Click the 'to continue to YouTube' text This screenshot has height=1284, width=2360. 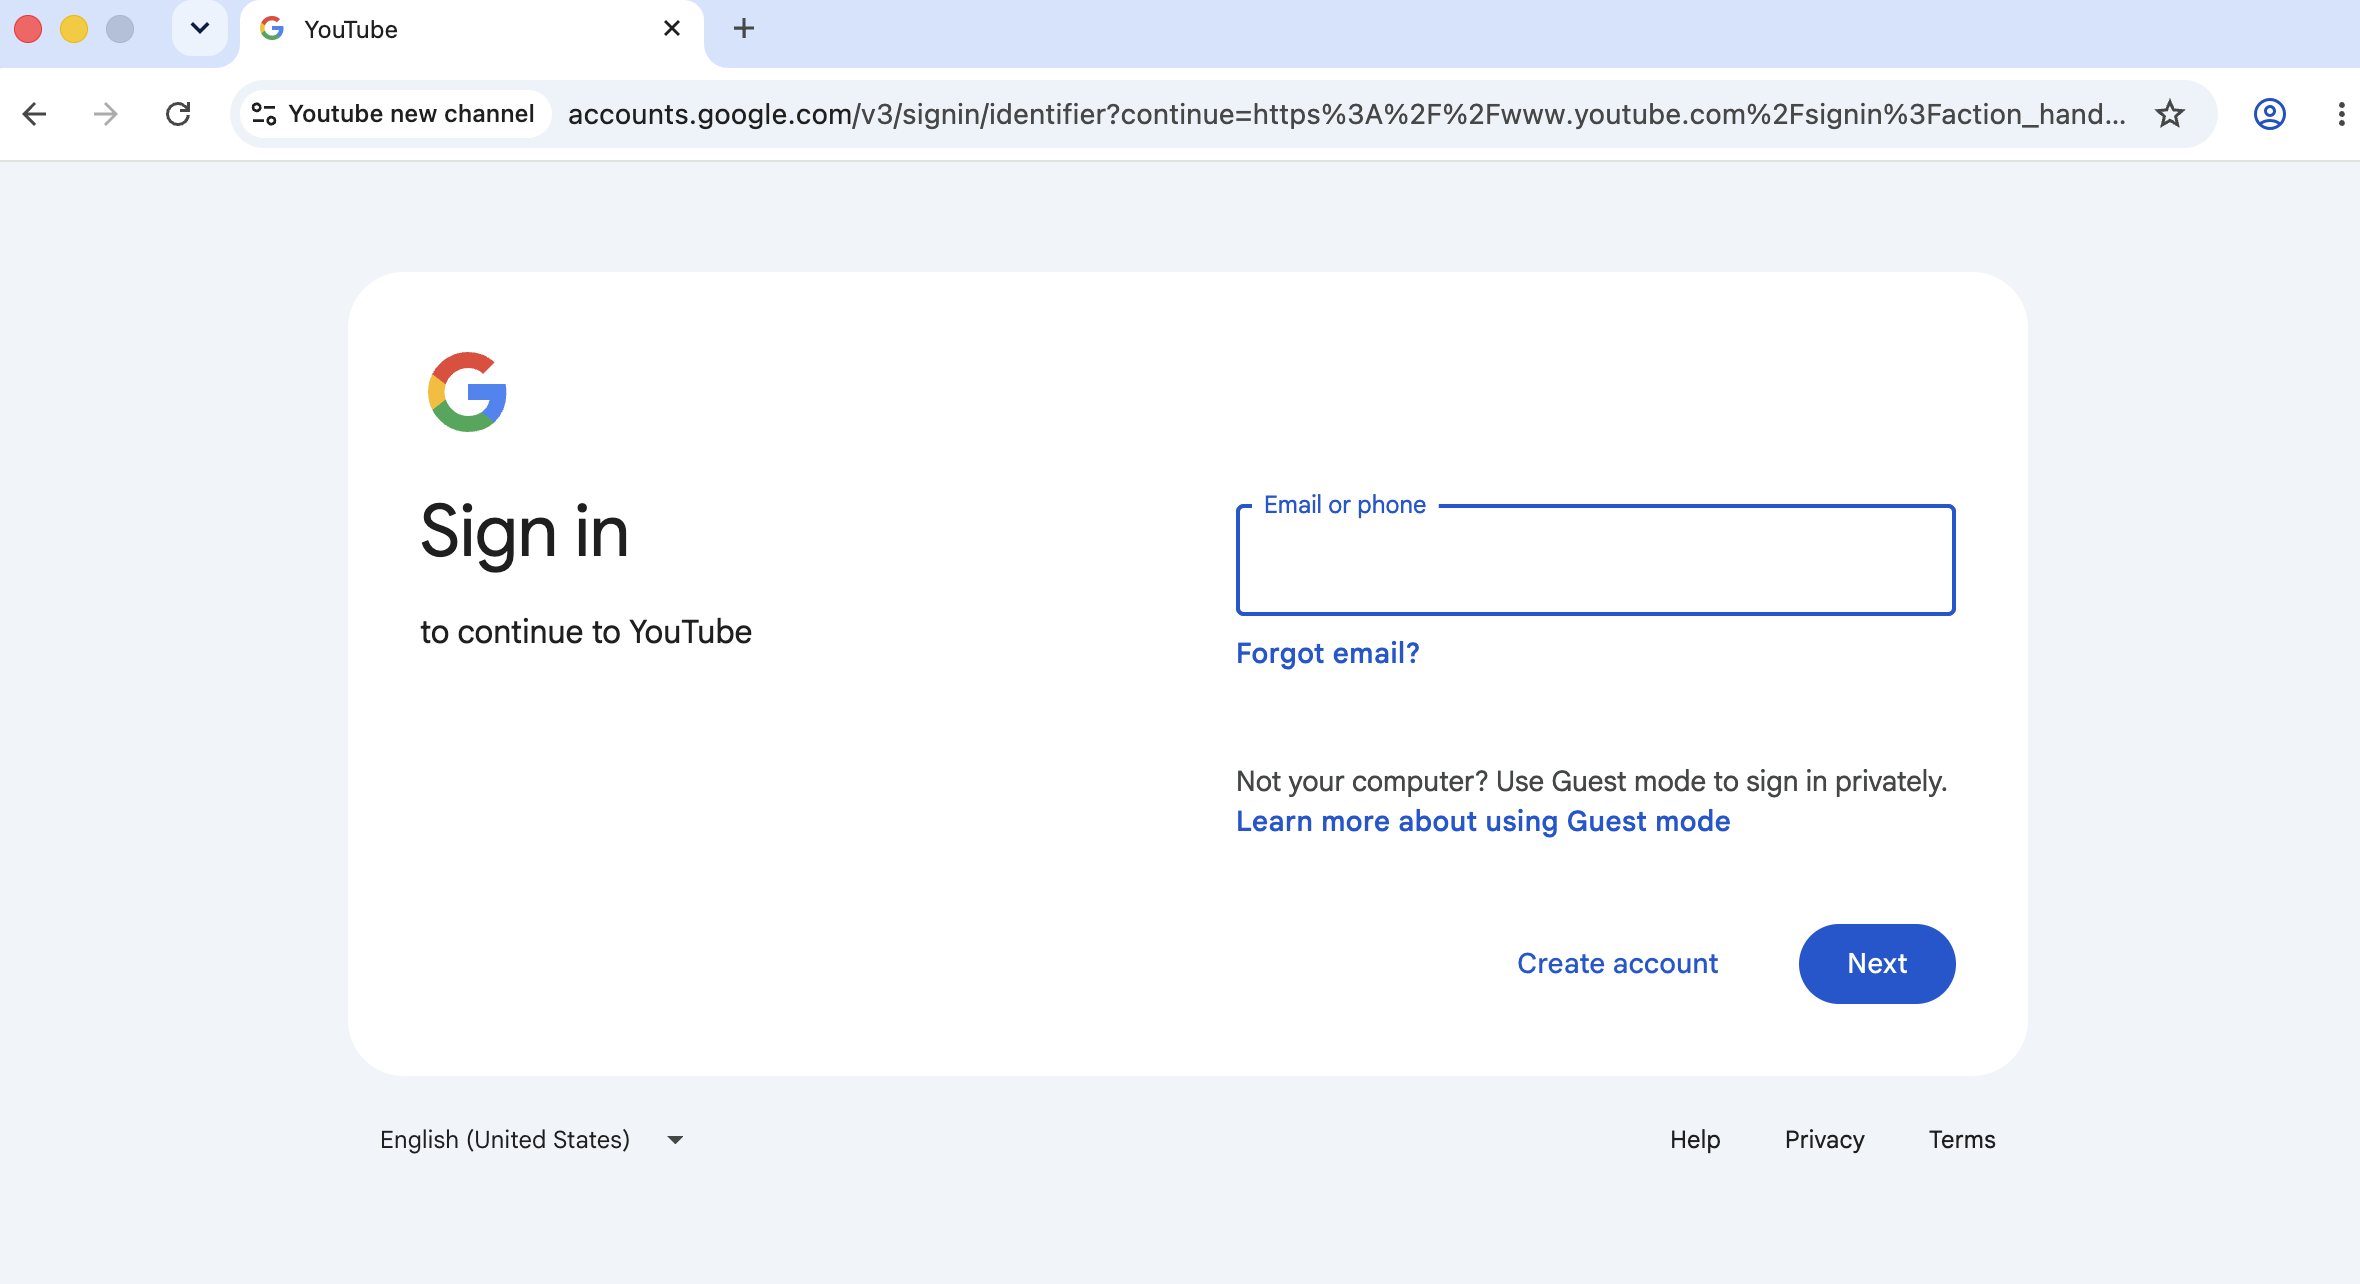click(x=586, y=632)
